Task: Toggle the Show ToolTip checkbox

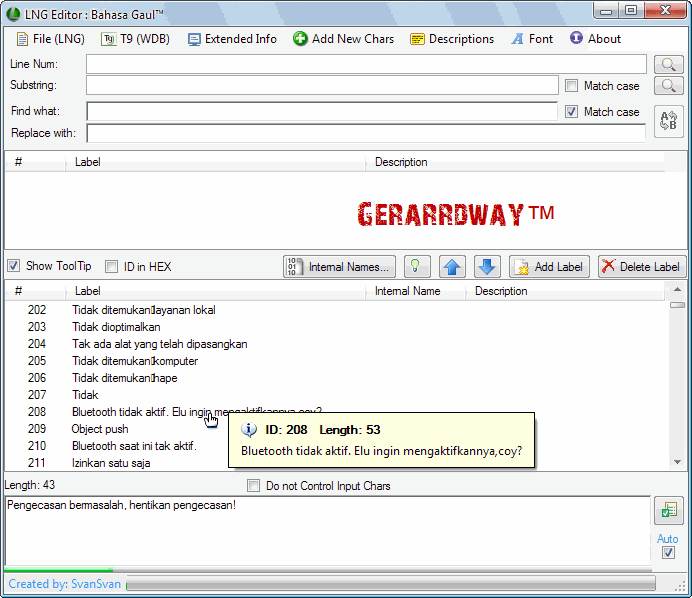Action: [x=14, y=266]
